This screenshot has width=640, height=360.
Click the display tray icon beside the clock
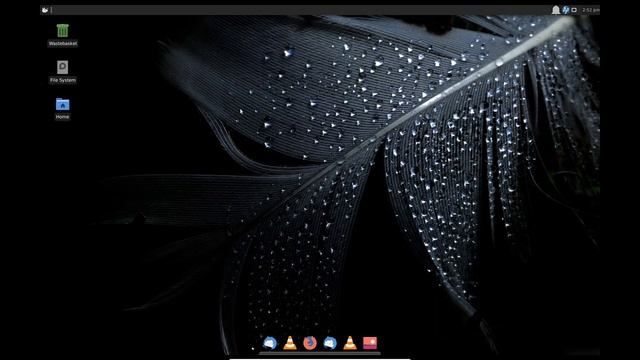click(x=574, y=10)
